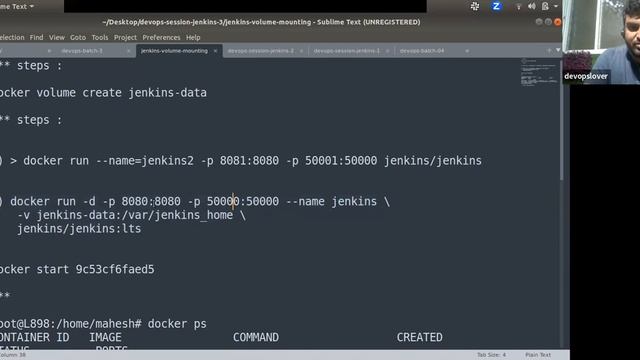Image resolution: width=640 pixels, height=360 pixels.
Task: Switch to the devops-session-jenkins-2 tab
Action: tap(260, 51)
